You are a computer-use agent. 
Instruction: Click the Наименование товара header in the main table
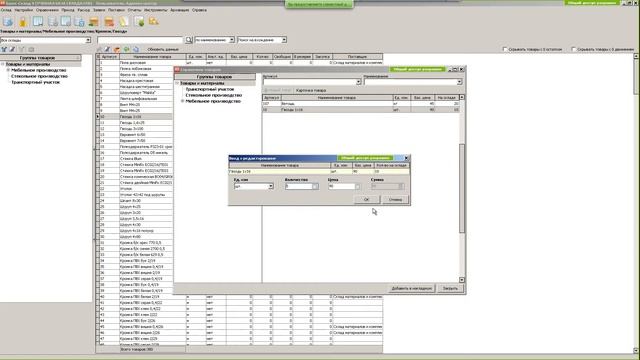[x=152, y=57]
